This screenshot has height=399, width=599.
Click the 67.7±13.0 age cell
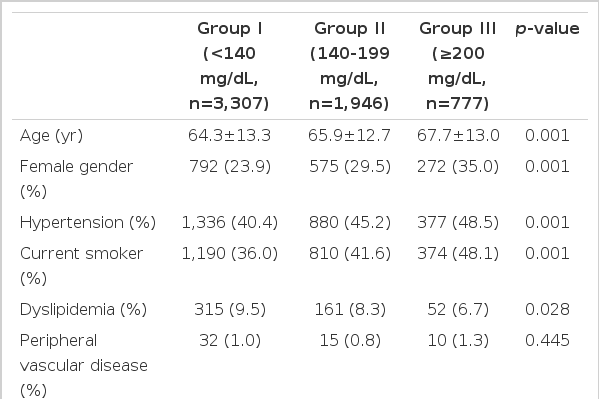coord(458,135)
